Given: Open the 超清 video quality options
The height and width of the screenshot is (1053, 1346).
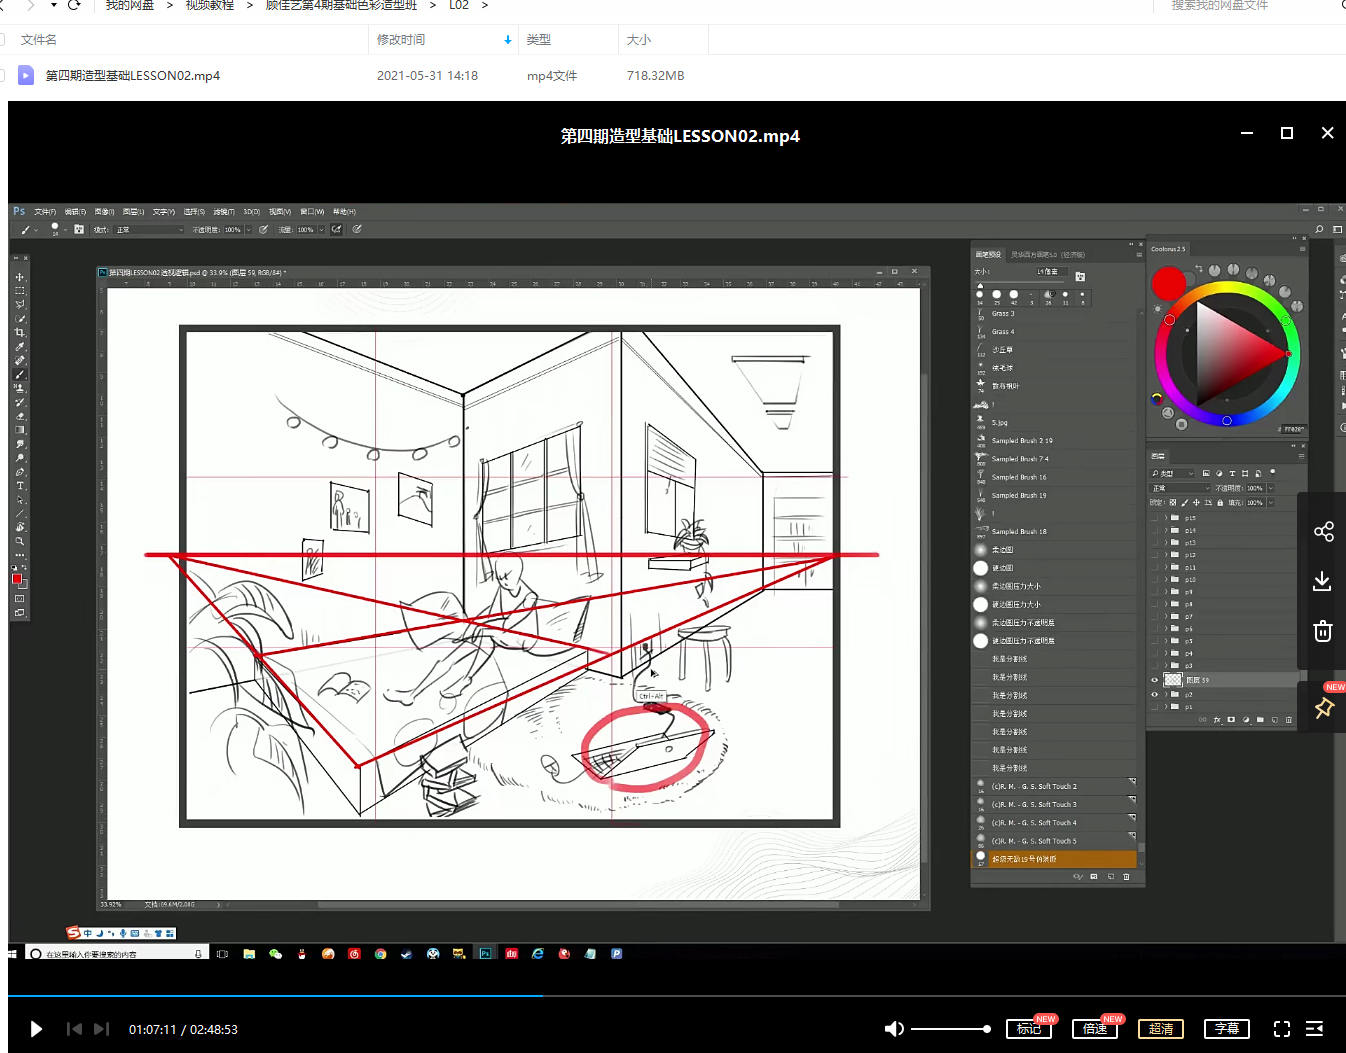Looking at the screenshot, I should point(1160,1029).
